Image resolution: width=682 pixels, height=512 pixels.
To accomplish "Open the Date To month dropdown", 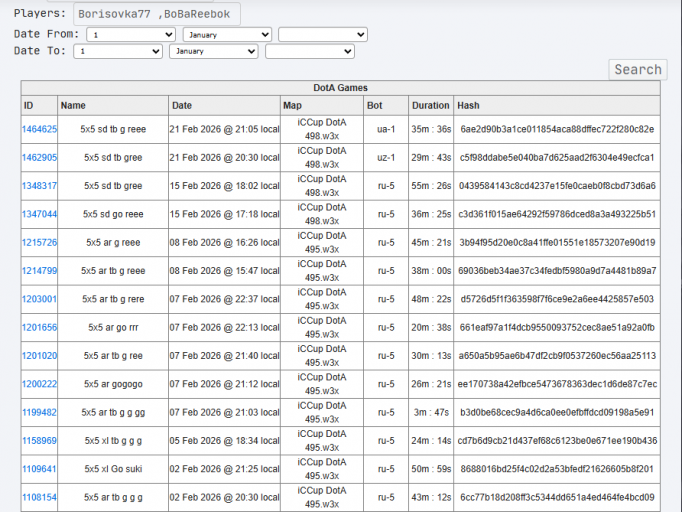I will (x=214, y=51).
